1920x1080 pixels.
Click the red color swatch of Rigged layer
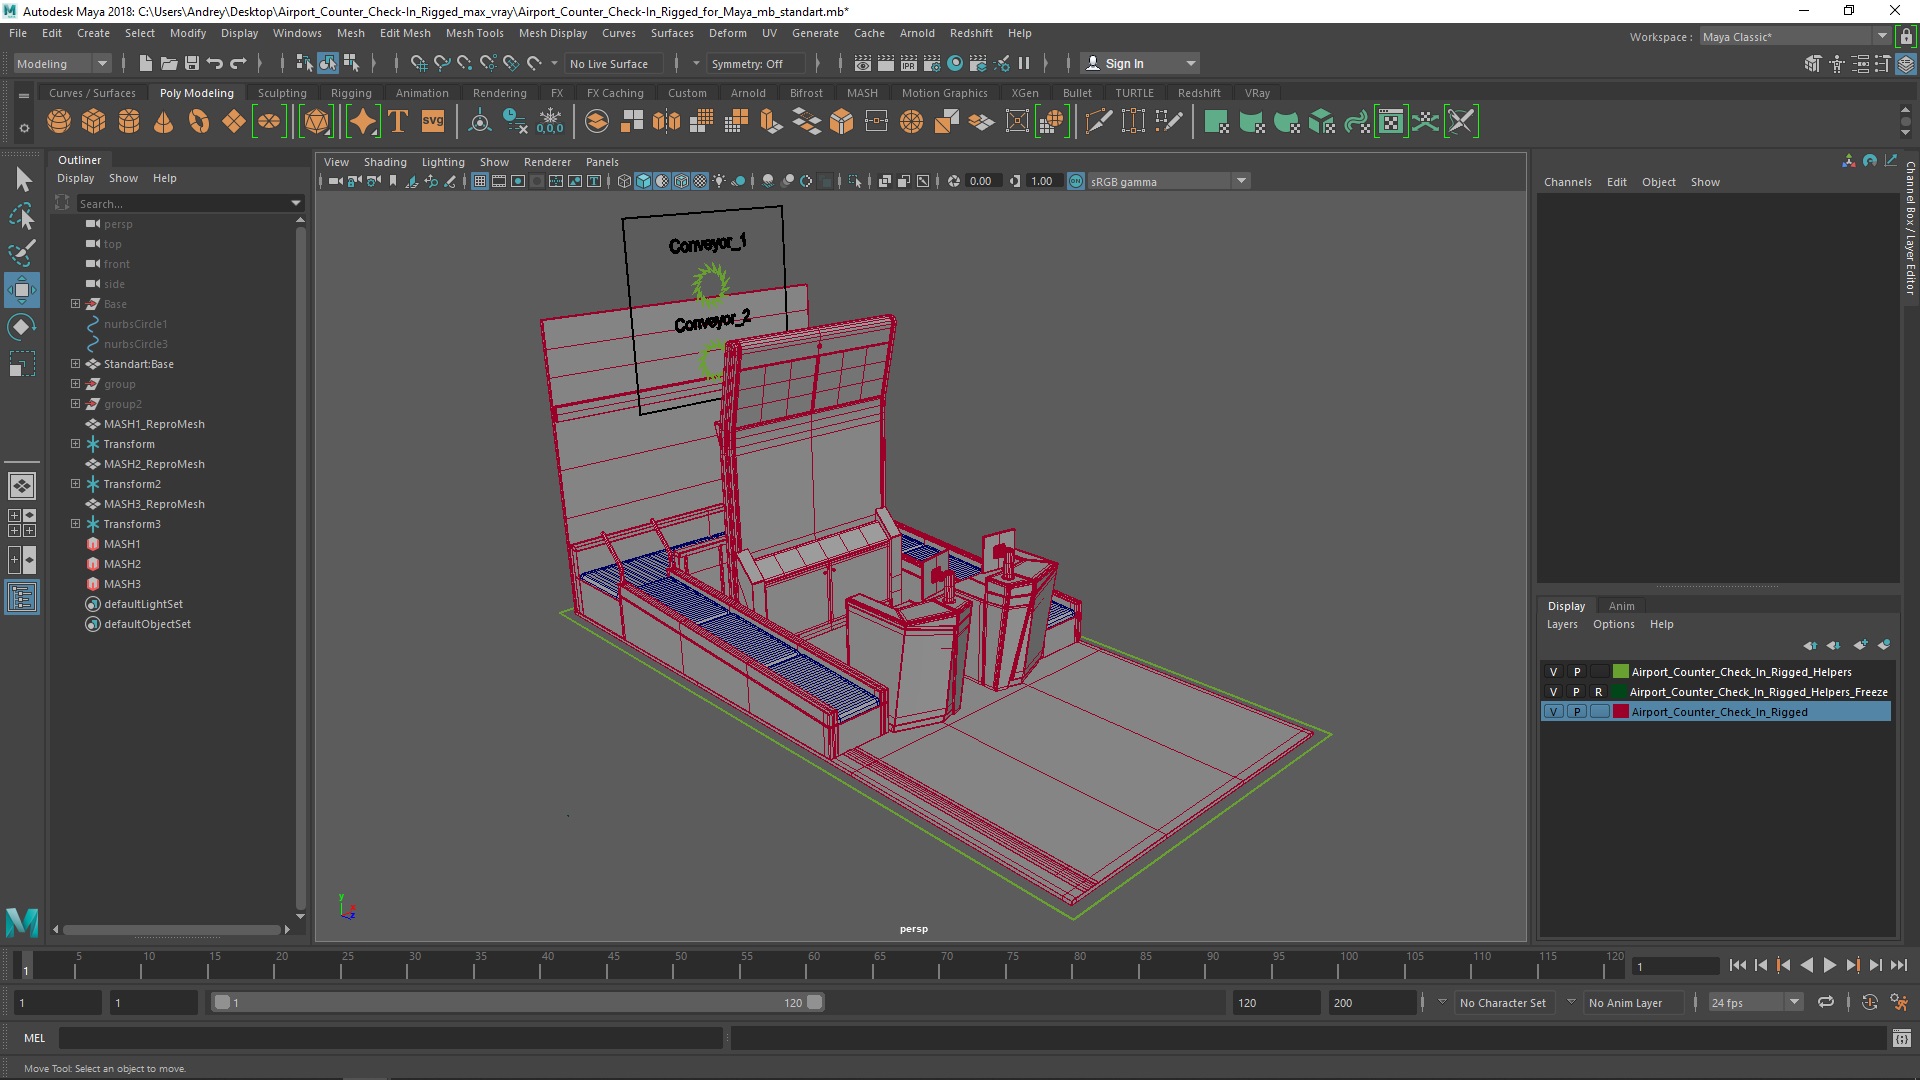(x=1620, y=712)
